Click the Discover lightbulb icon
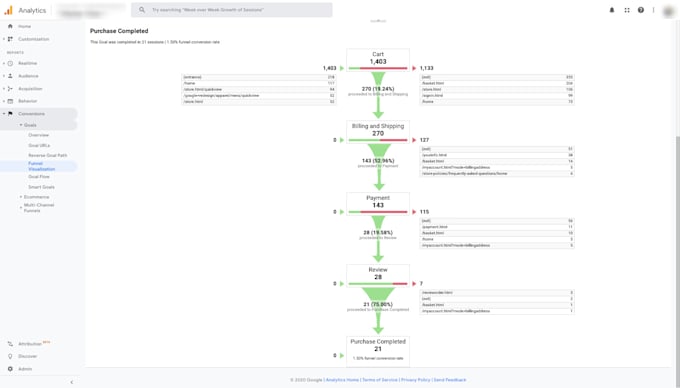 pos(10,356)
